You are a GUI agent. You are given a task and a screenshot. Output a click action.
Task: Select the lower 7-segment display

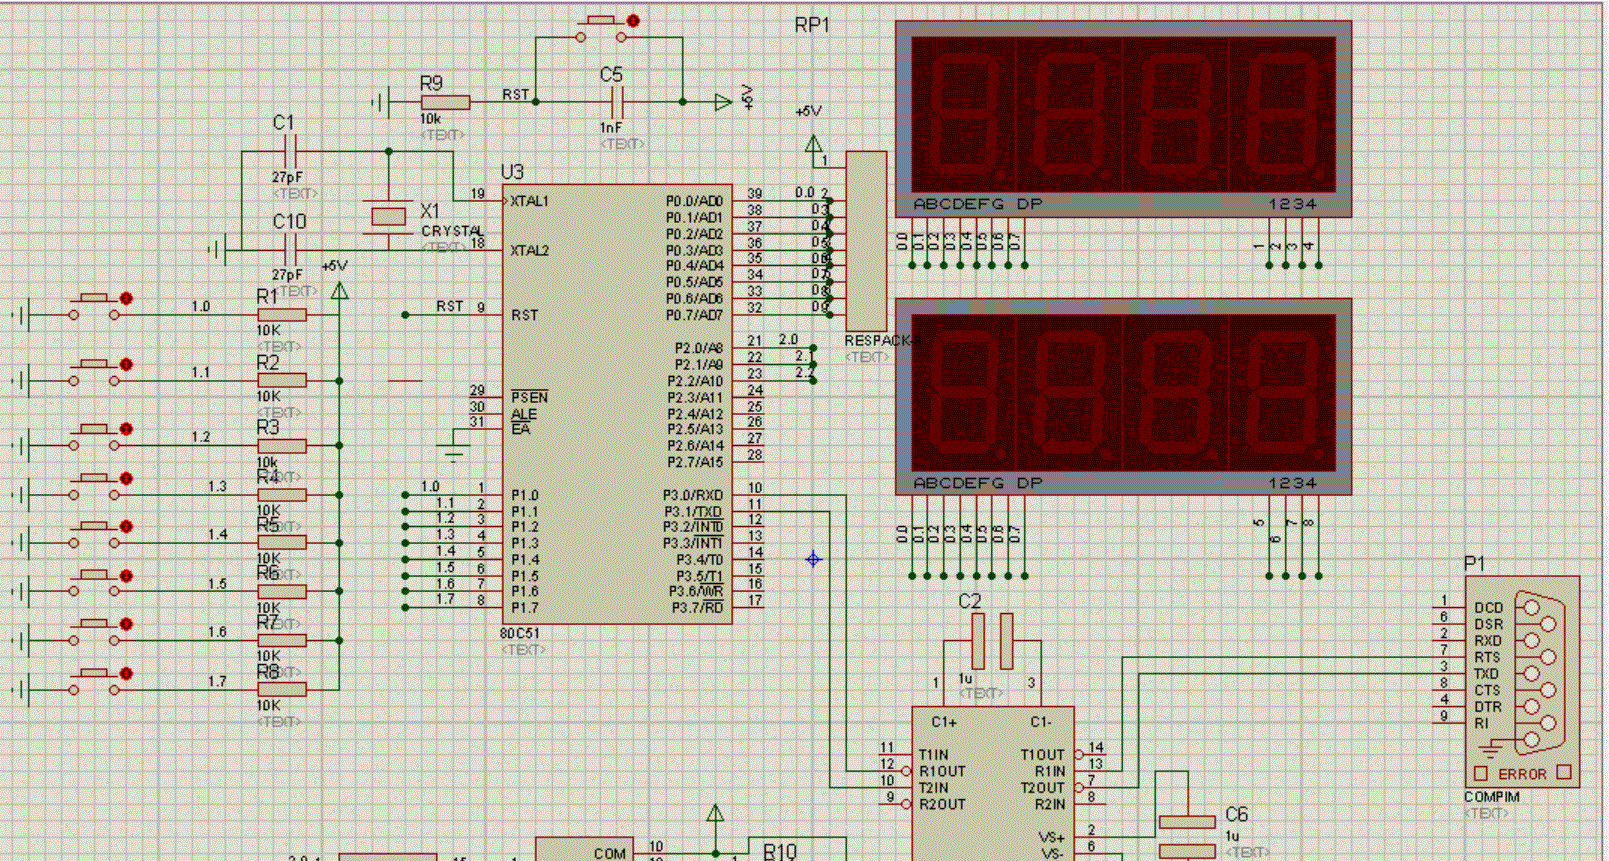(1123, 396)
